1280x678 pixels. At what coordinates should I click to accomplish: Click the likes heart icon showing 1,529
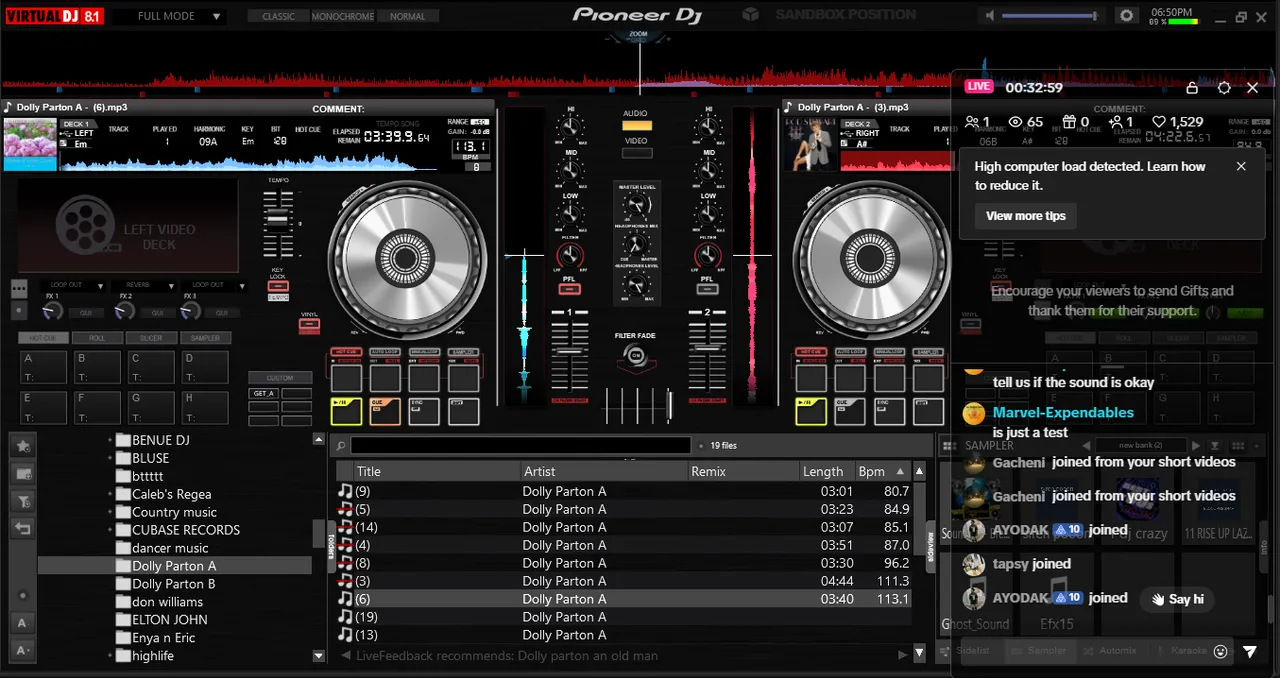coord(1159,122)
